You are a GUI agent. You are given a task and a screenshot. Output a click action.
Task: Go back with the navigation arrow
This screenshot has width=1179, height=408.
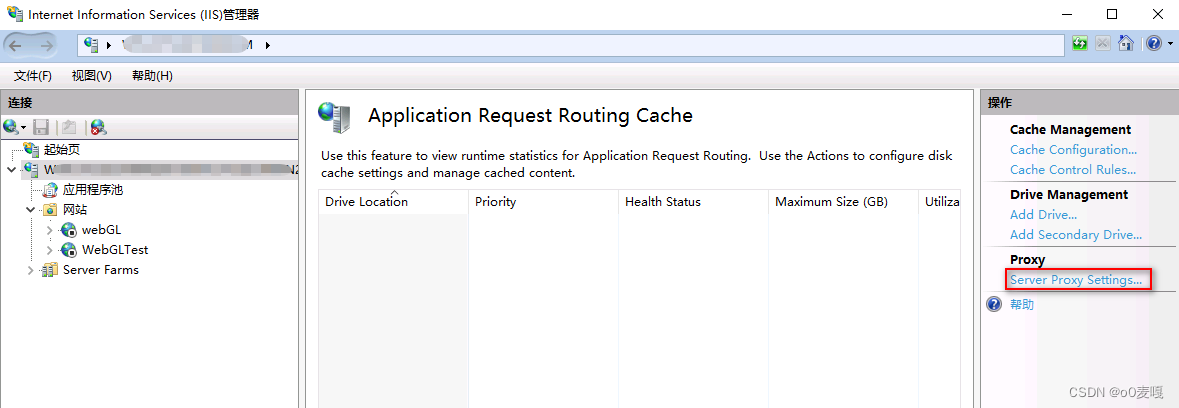point(16,45)
